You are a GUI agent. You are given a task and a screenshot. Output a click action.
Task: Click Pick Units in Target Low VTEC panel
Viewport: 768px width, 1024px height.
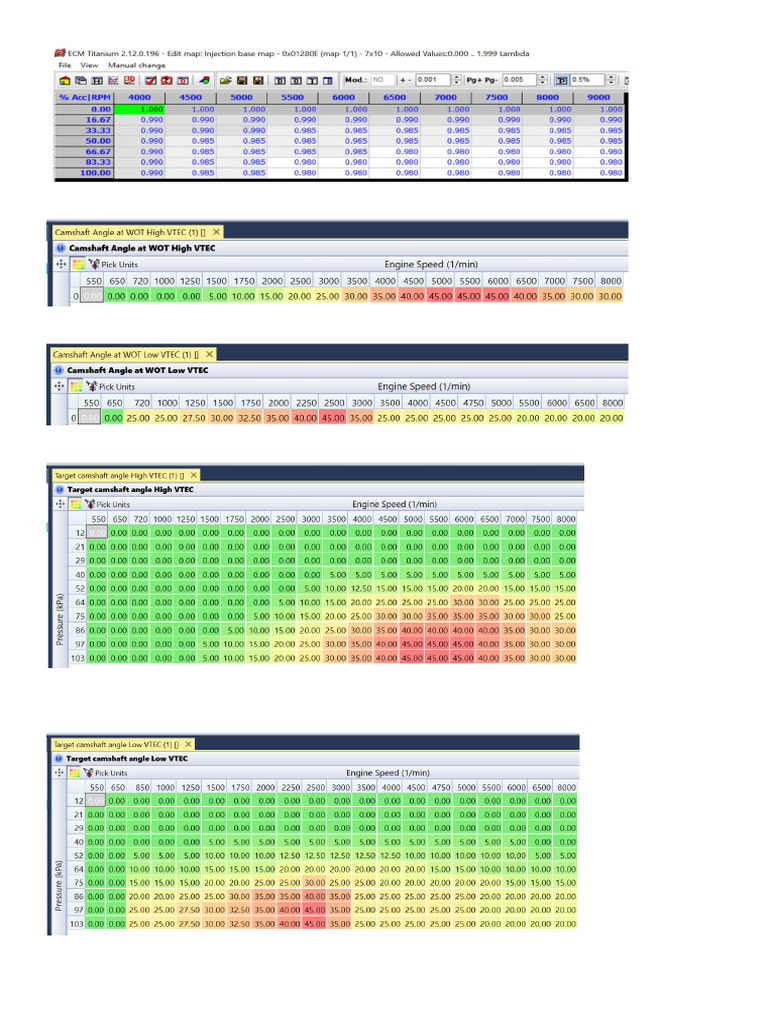click(x=106, y=773)
